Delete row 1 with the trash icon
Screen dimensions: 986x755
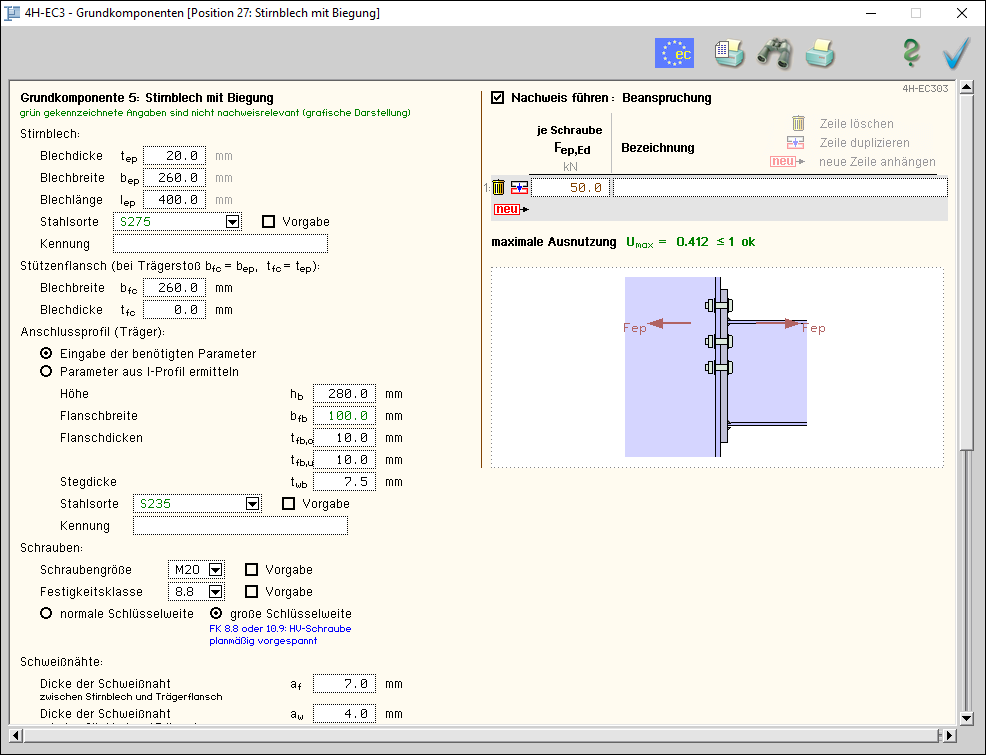(x=499, y=187)
